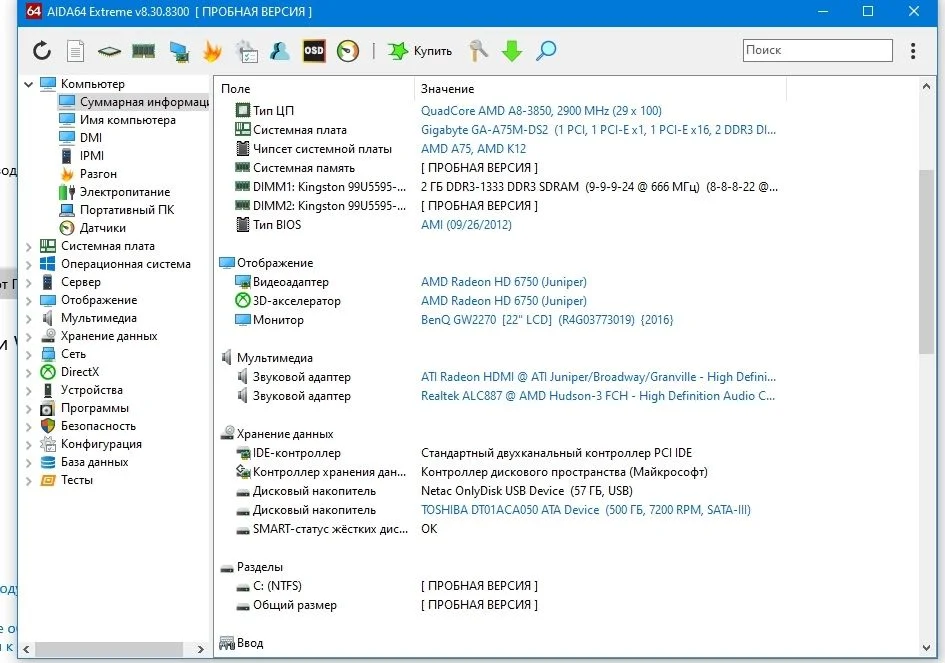Open the TOSHIBA DT01ACA050 disk link

tap(586, 510)
